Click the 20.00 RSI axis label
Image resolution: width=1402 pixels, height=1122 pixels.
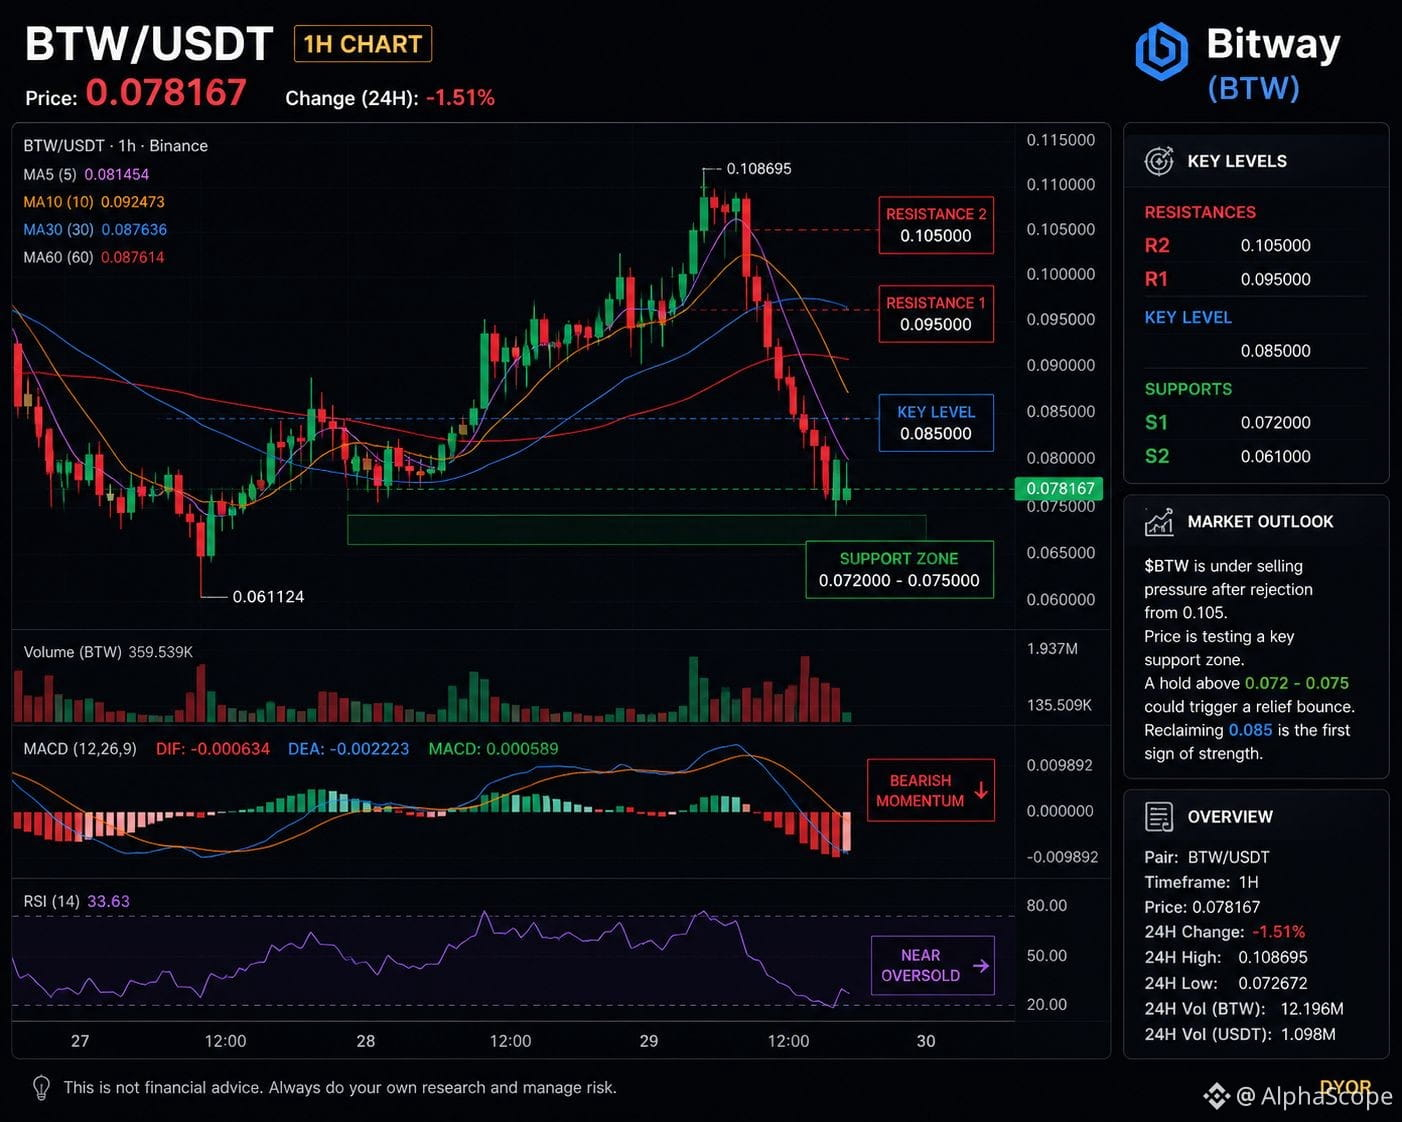pos(1047,1005)
